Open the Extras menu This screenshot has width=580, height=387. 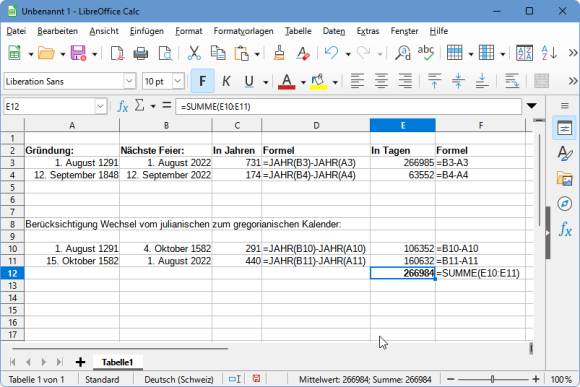pos(368,31)
